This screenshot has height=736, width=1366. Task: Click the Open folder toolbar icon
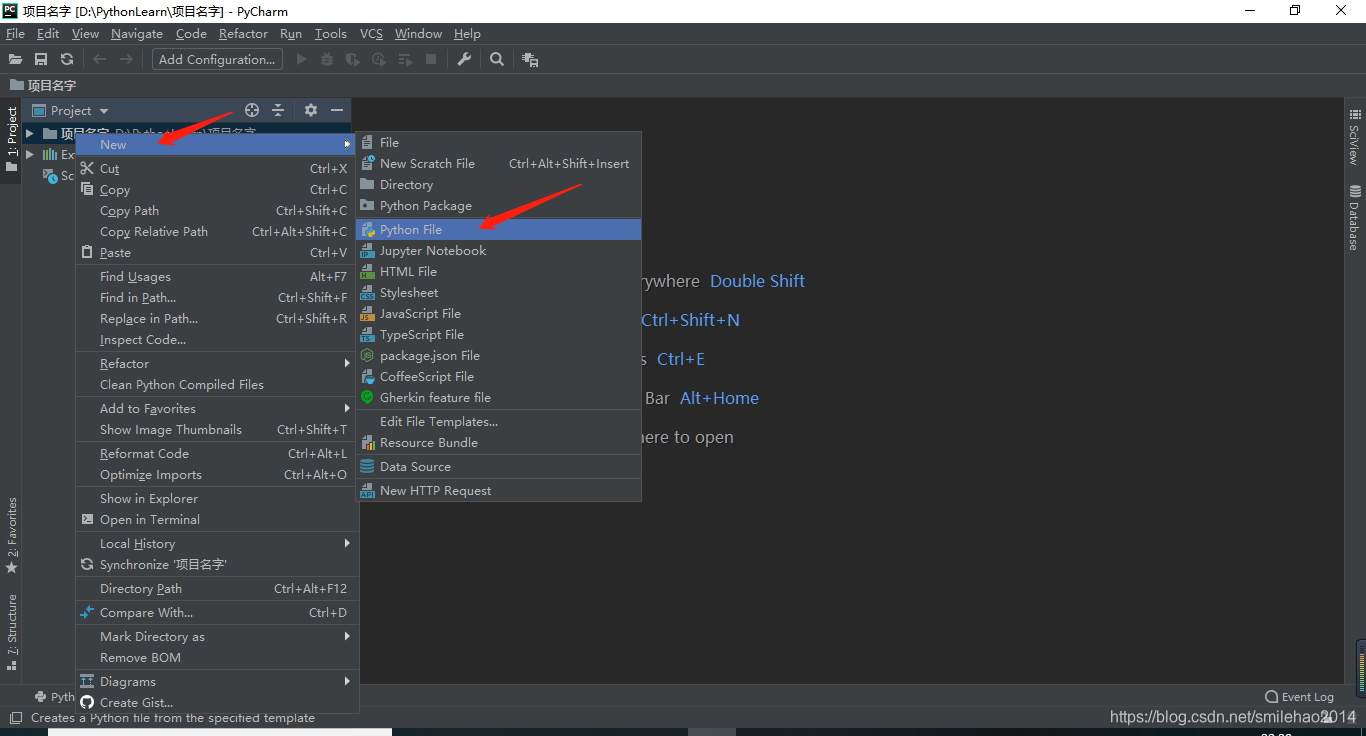pyautogui.click(x=15, y=60)
